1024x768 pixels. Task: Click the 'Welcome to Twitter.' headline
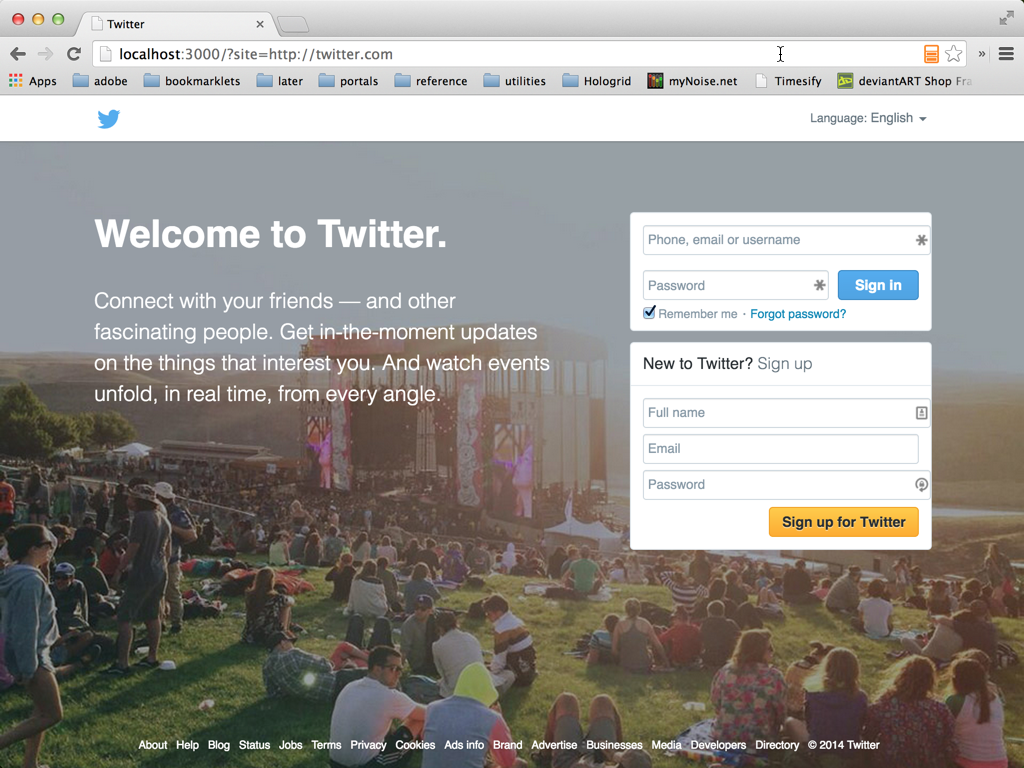point(270,234)
